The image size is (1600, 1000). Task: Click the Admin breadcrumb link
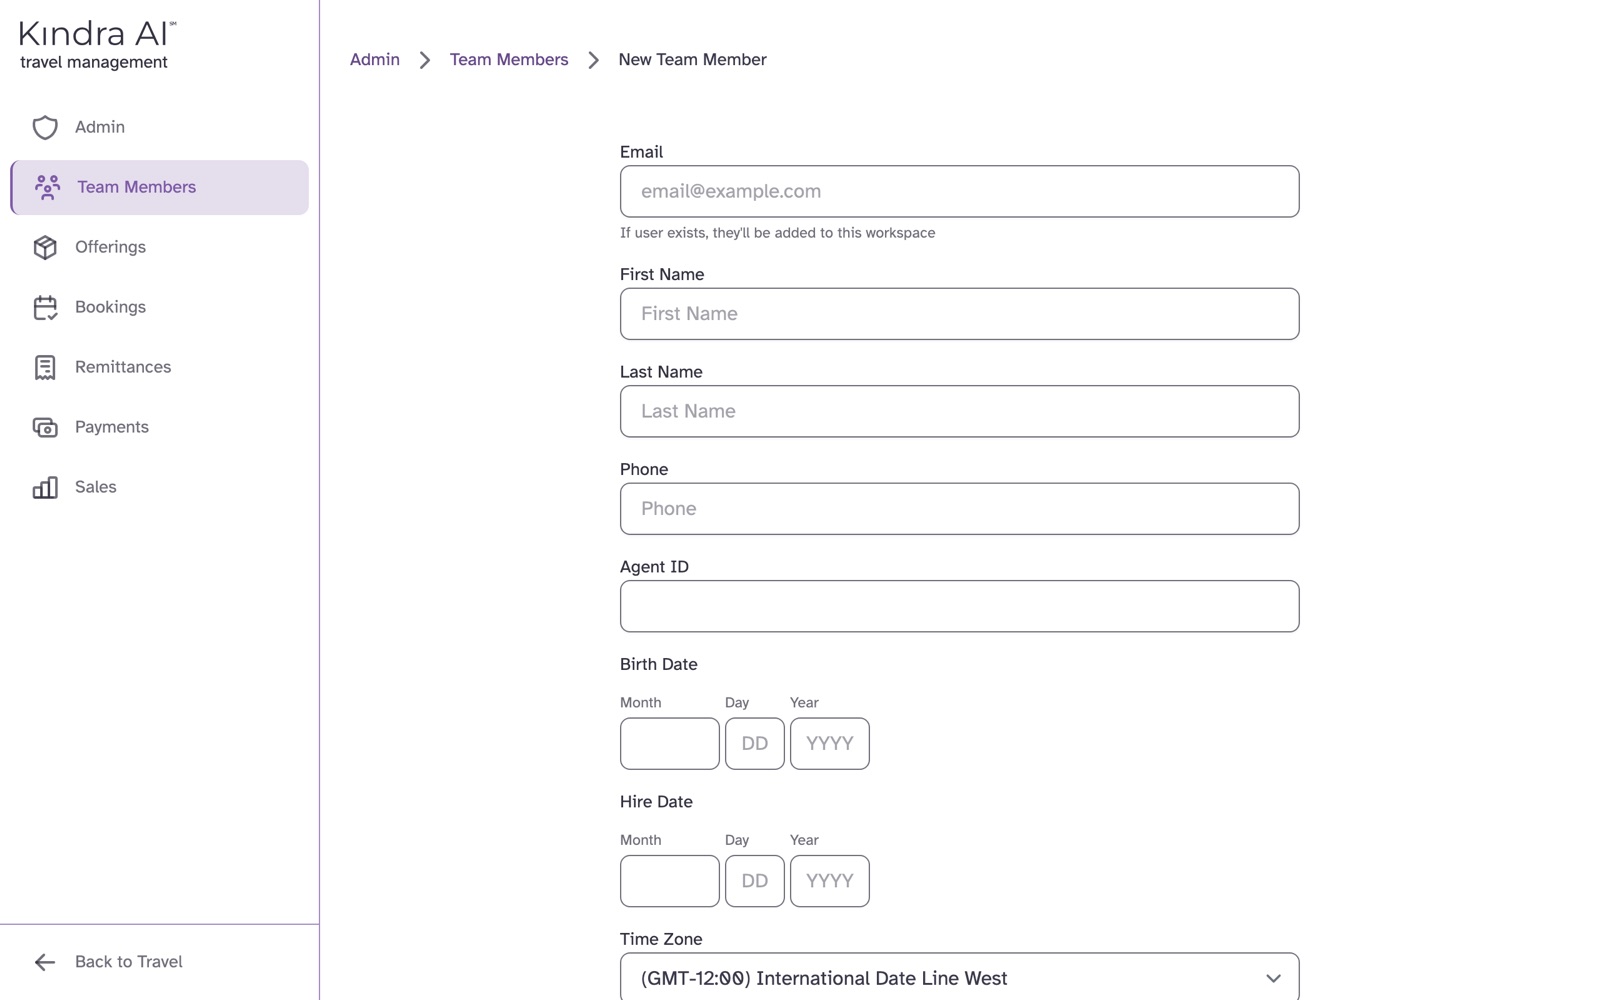point(375,60)
